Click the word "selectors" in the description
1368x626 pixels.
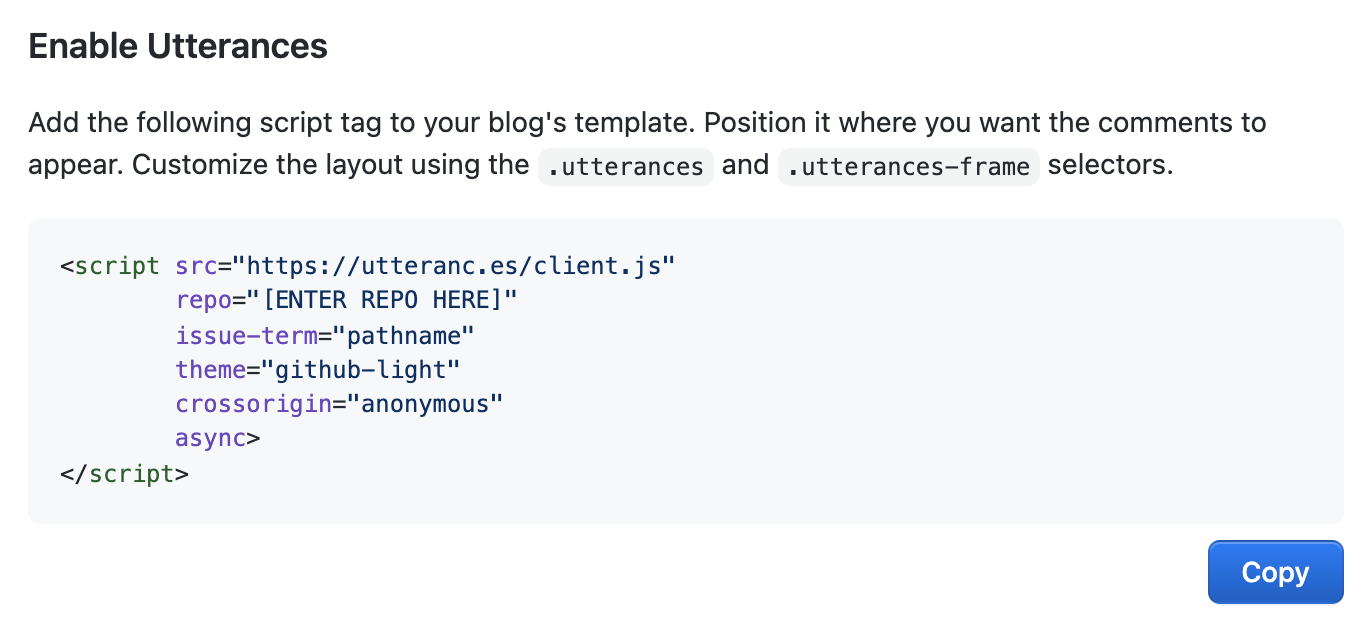pyautogui.click(x=1108, y=164)
